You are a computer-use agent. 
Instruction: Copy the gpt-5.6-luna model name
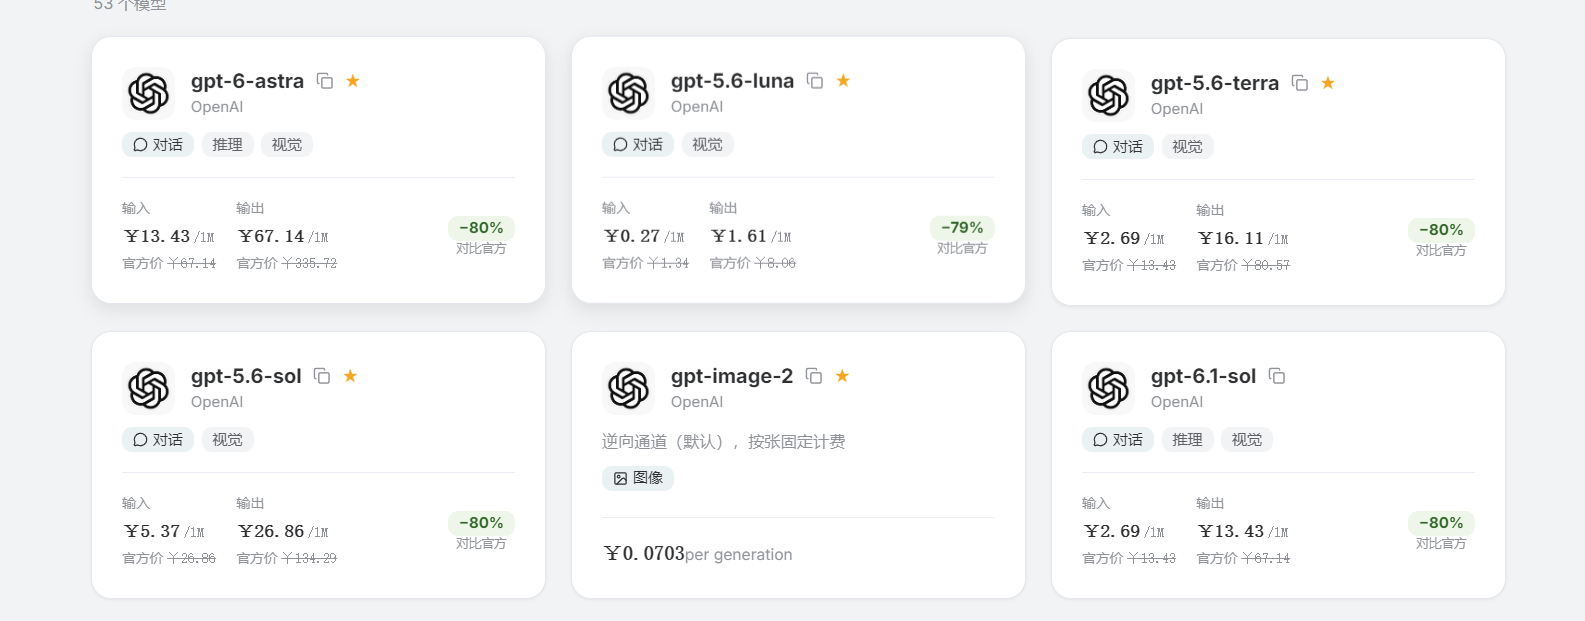coord(815,81)
